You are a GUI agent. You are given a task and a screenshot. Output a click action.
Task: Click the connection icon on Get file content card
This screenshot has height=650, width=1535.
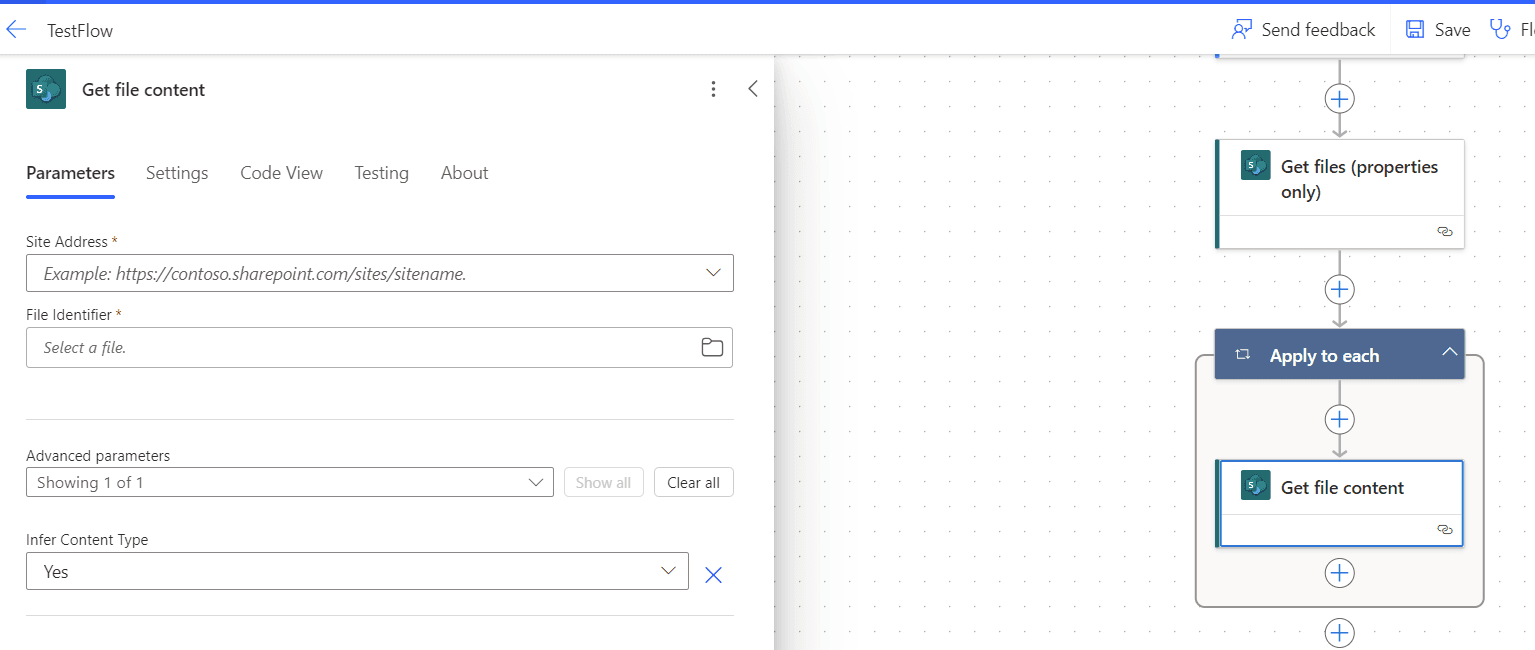[x=1444, y=530]
